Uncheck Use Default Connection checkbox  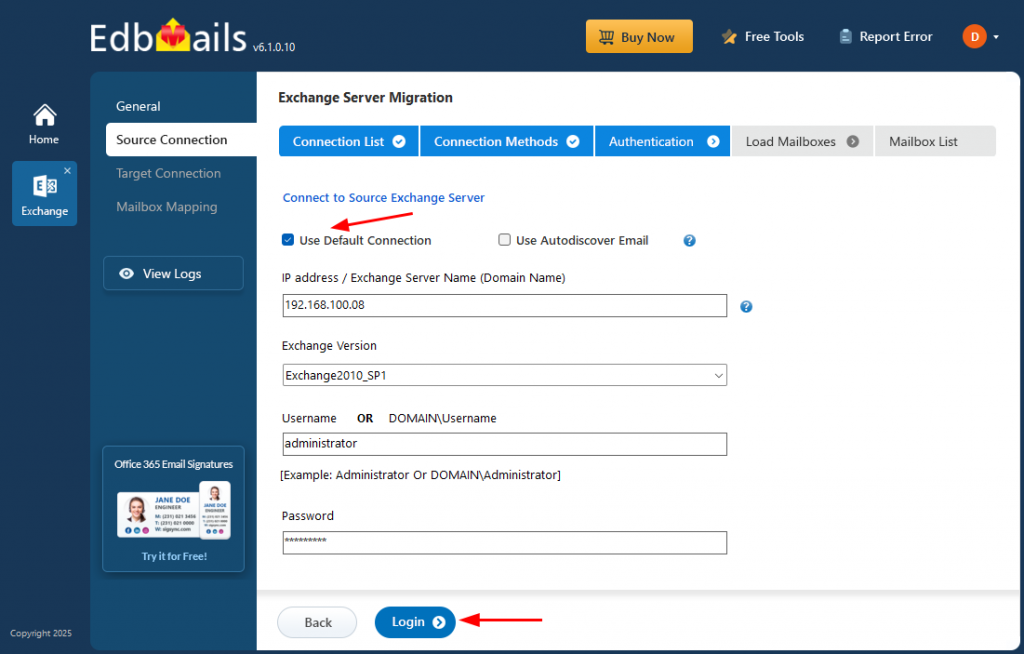point(288,240)
